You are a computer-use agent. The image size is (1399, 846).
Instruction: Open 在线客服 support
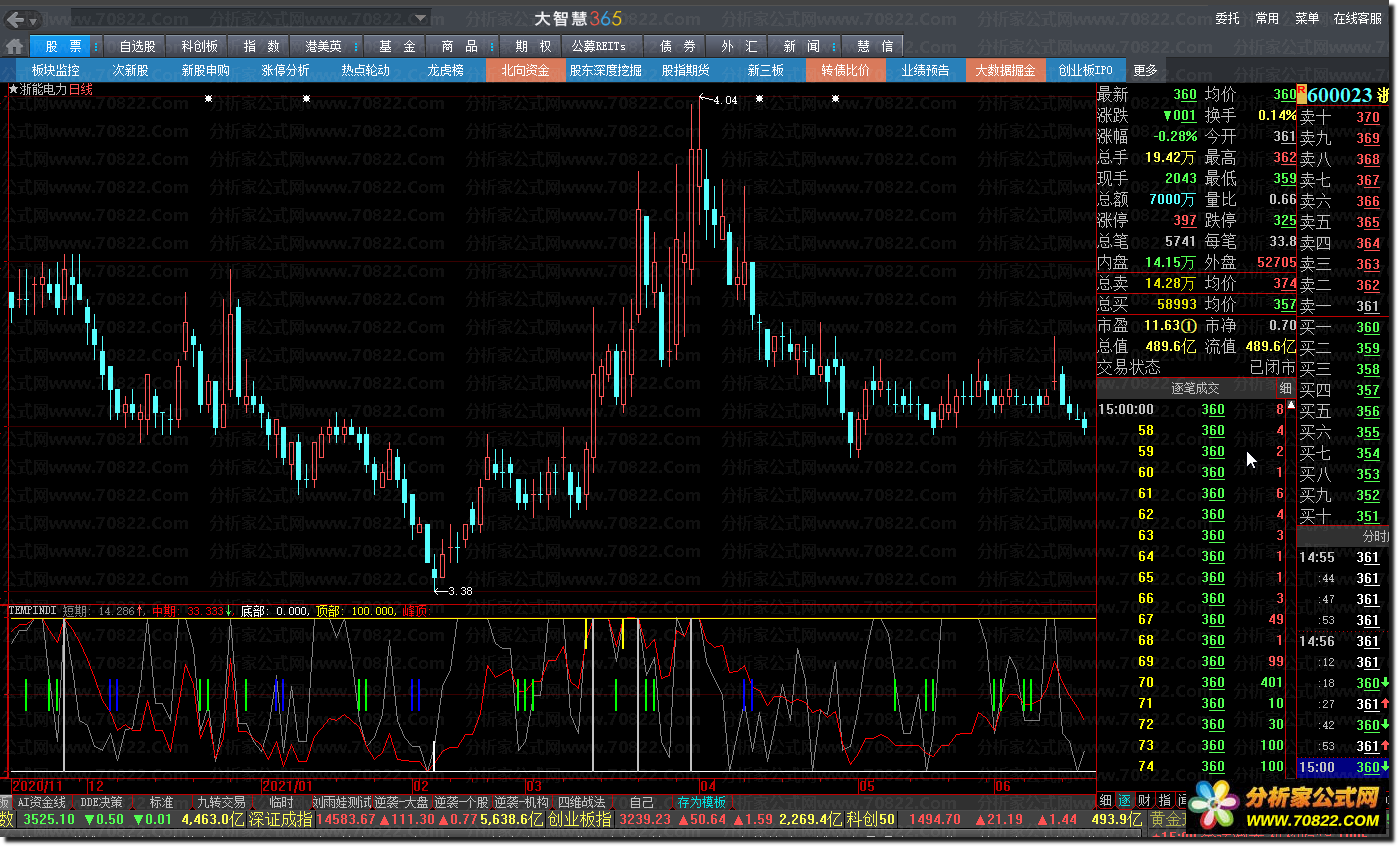point(1357,18)
